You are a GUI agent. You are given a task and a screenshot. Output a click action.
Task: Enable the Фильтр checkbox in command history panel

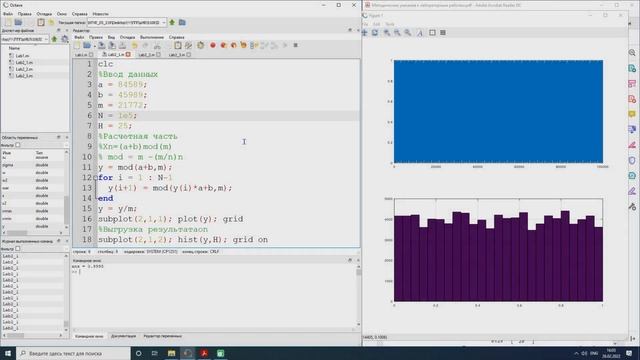tap(18, 249)
